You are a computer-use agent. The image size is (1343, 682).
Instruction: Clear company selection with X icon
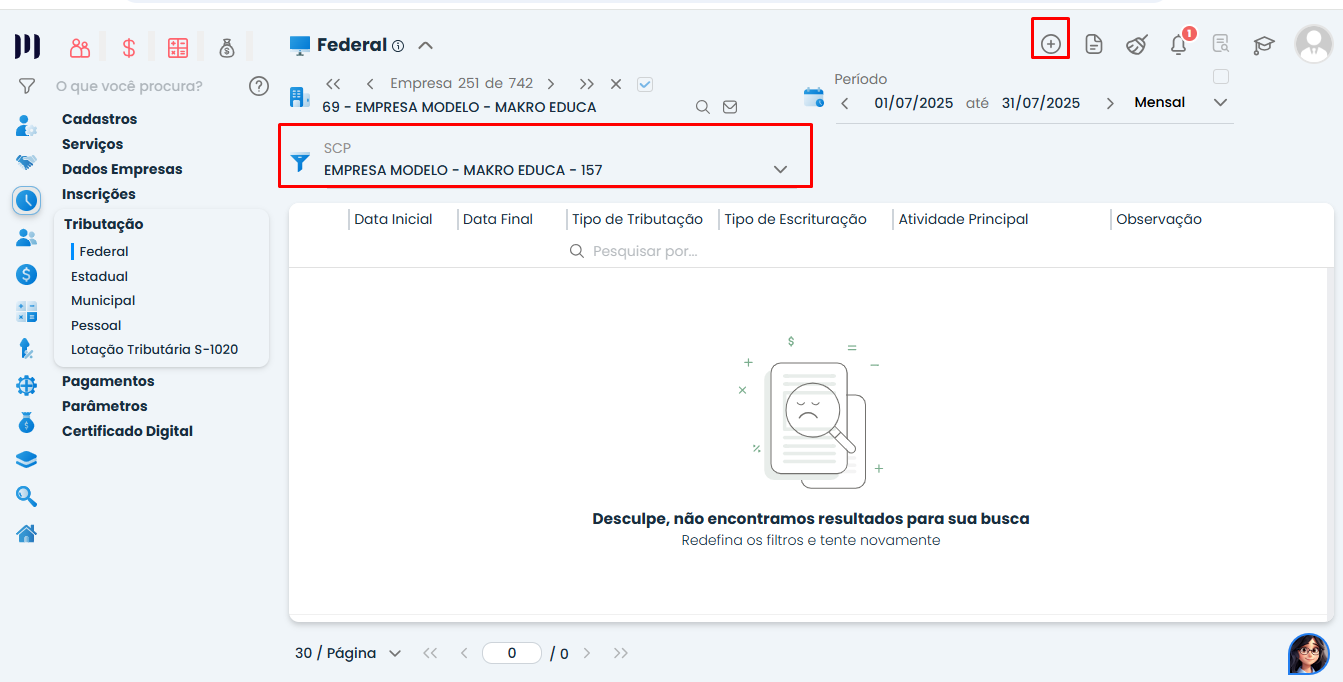click(616, 84)
